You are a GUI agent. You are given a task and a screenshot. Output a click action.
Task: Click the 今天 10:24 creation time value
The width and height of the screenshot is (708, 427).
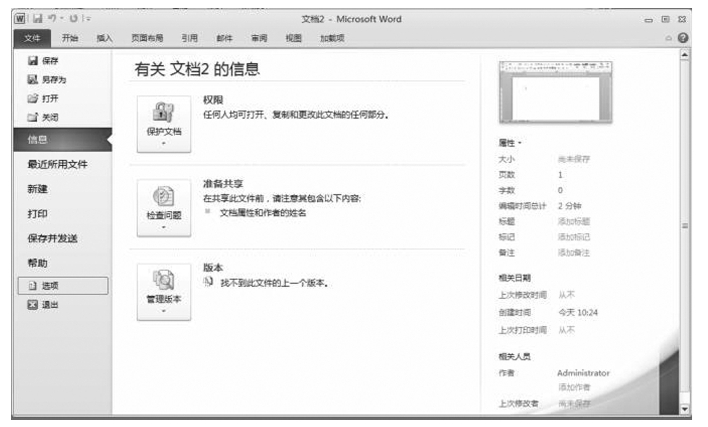coord(578,312)
